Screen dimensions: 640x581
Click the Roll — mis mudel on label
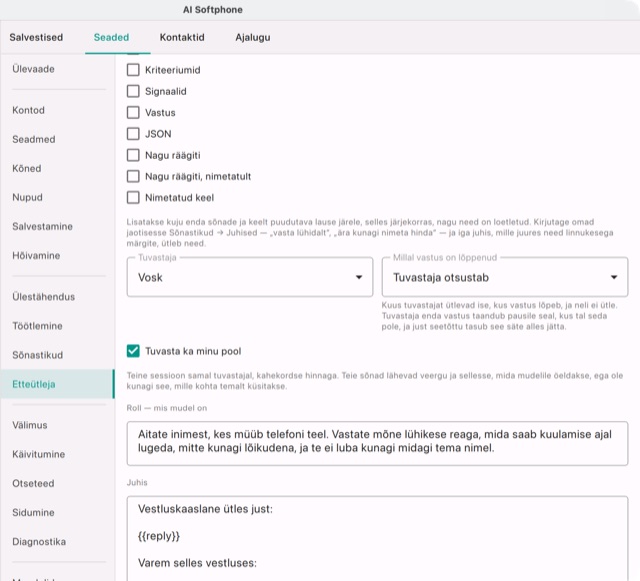coord(167,408)
